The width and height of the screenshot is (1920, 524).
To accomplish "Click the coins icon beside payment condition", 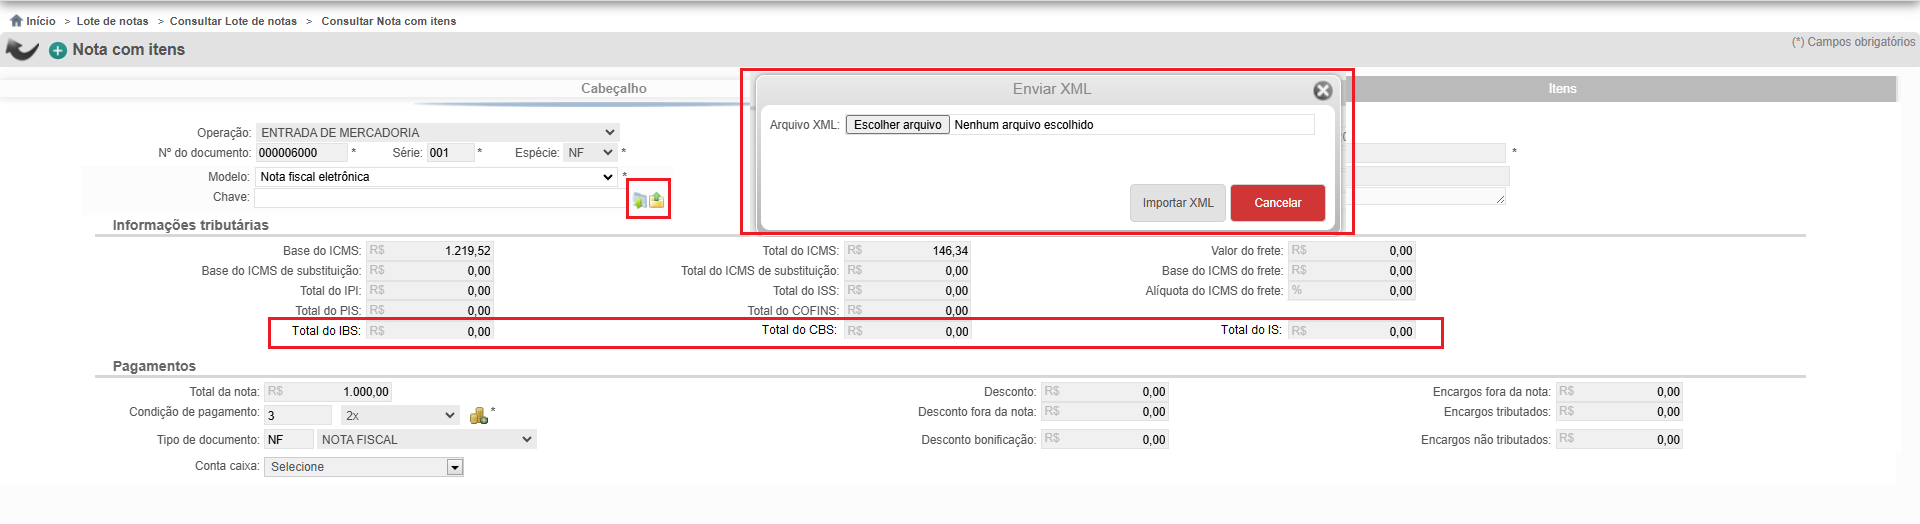I will coord(479,415).
